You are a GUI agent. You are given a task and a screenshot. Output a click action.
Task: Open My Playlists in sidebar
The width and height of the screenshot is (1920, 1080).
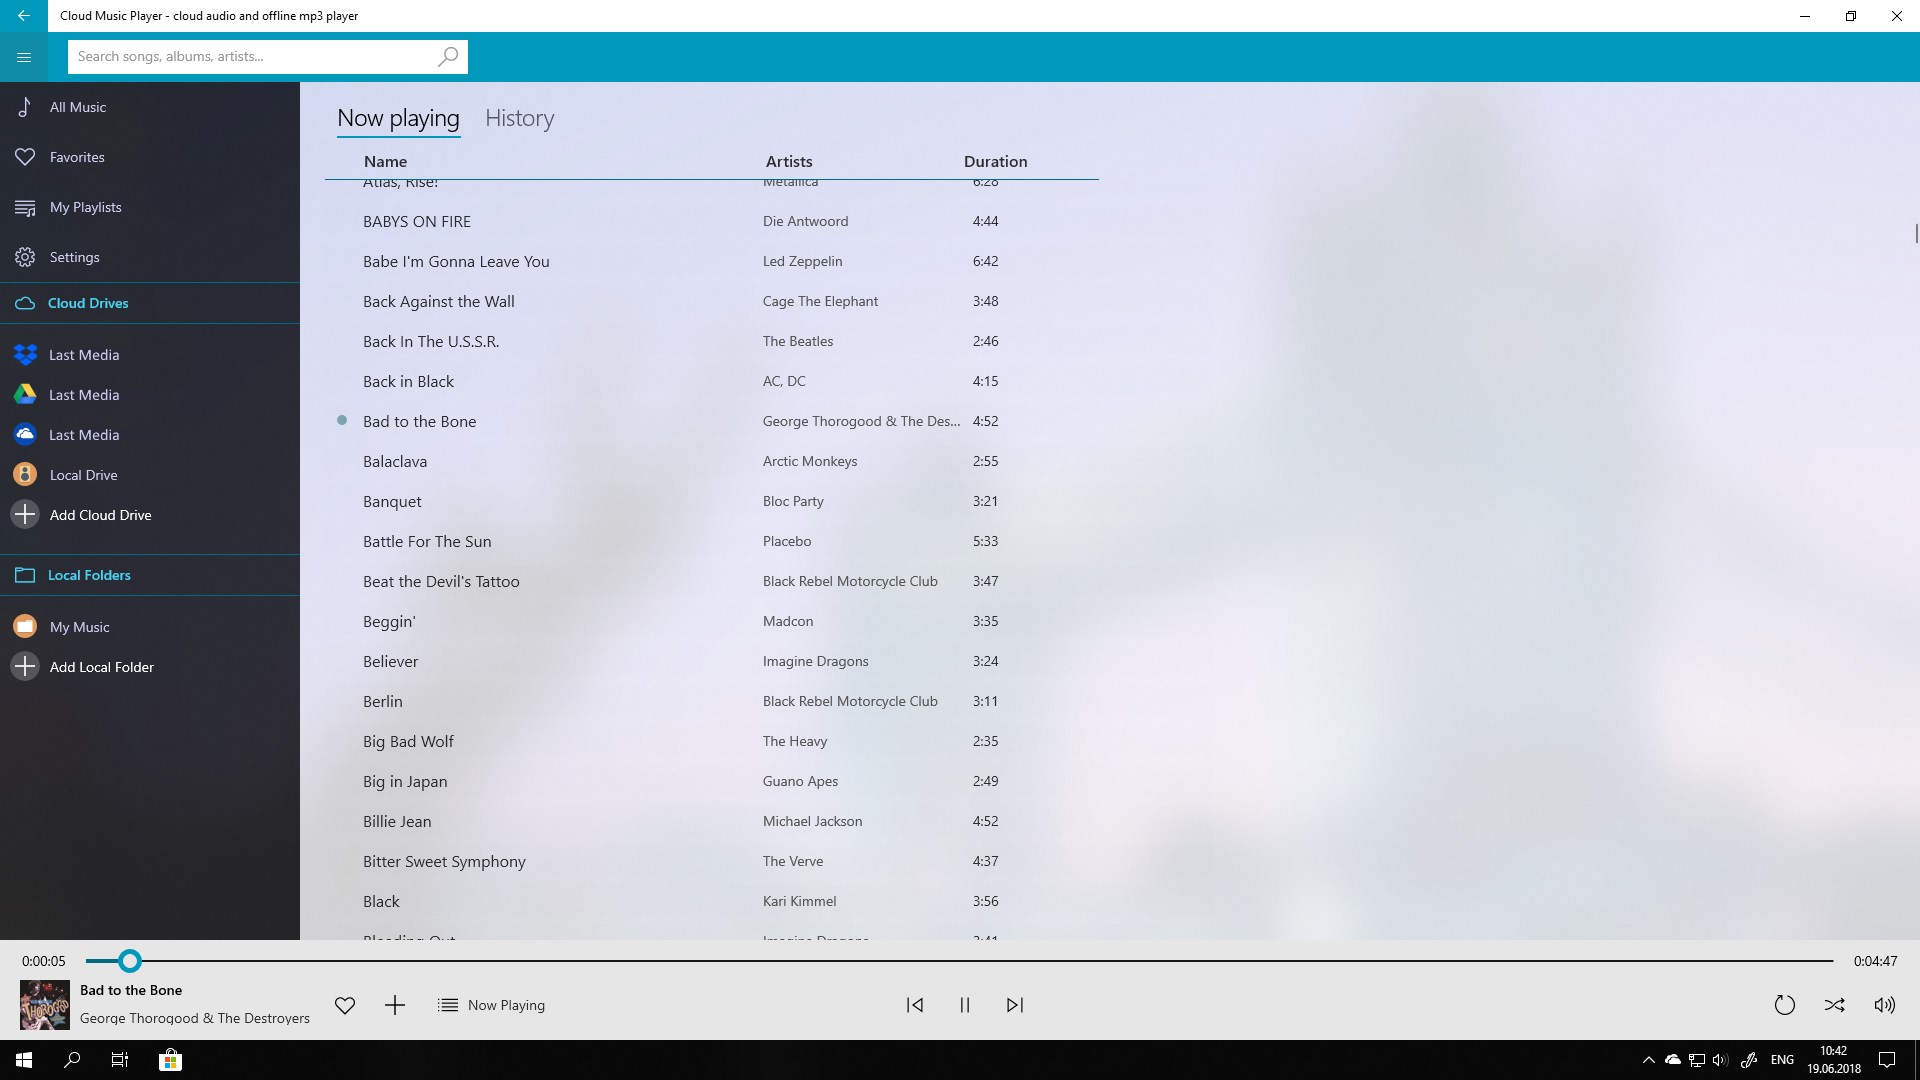tap(85, 207)
